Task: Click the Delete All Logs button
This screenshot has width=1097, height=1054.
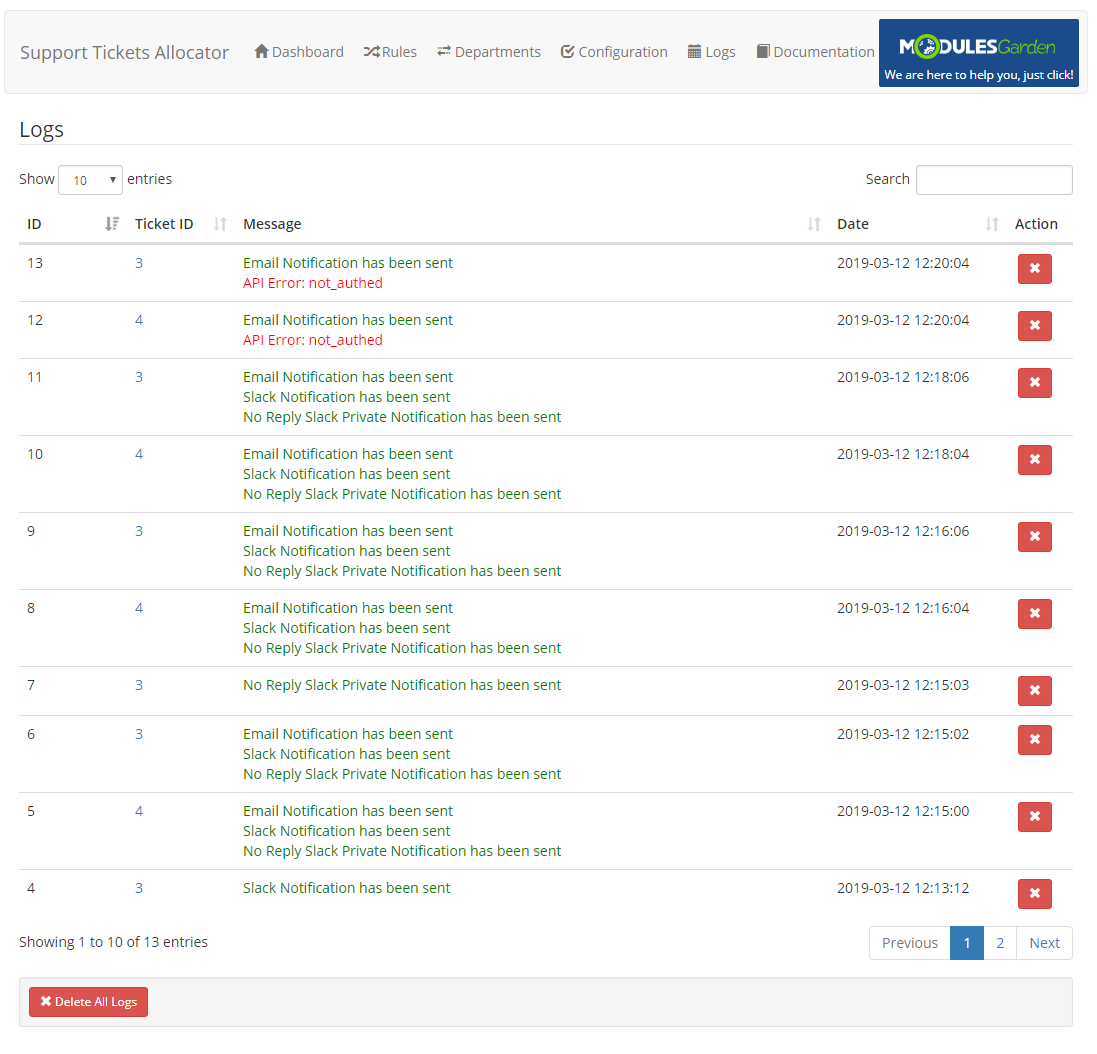Action: click(x=88, y=1002)
